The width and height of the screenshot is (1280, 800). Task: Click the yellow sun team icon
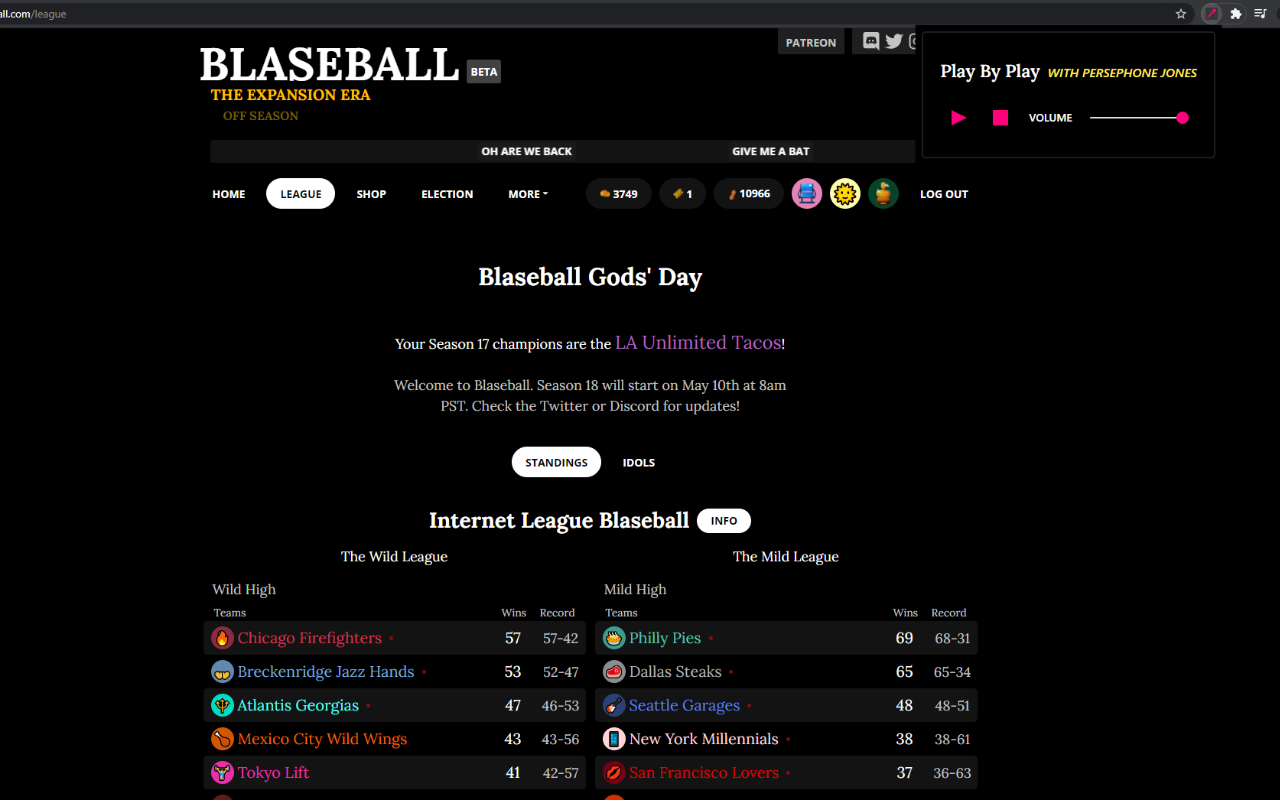[845, 194]
